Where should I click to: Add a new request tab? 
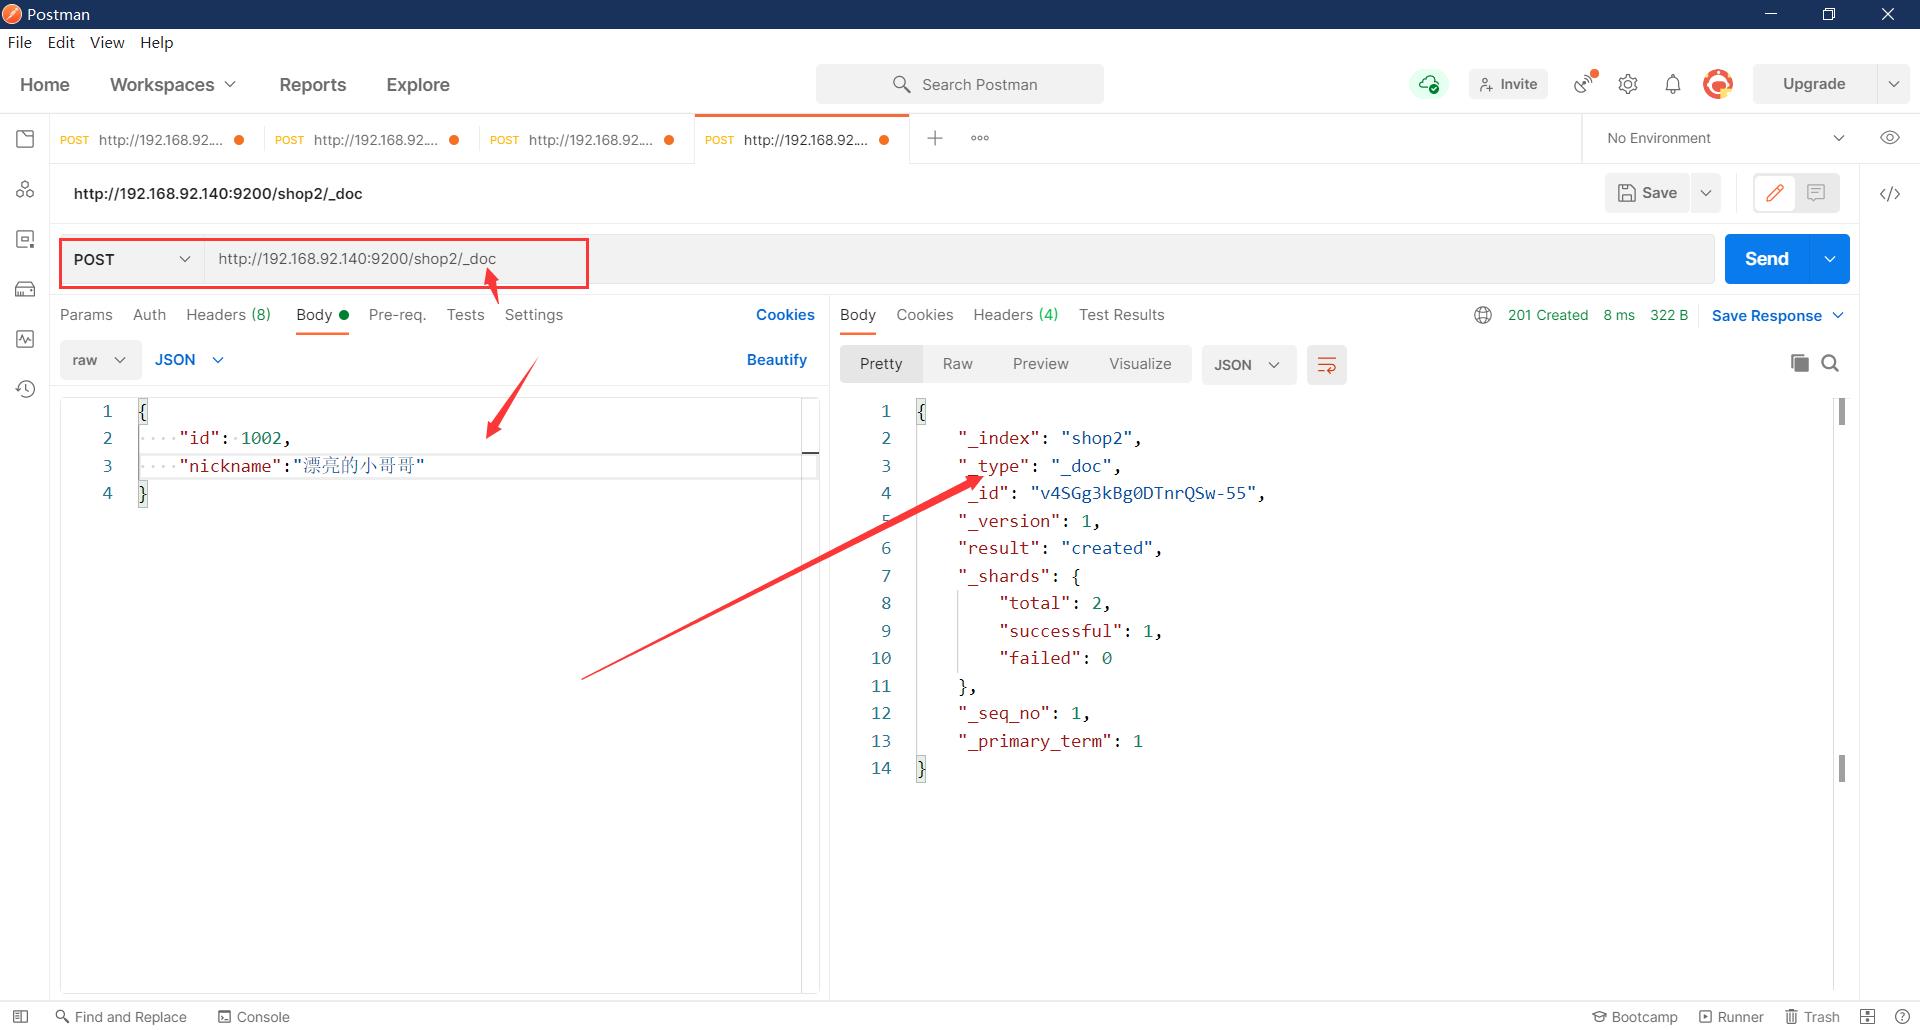click(x=934, y=138)
